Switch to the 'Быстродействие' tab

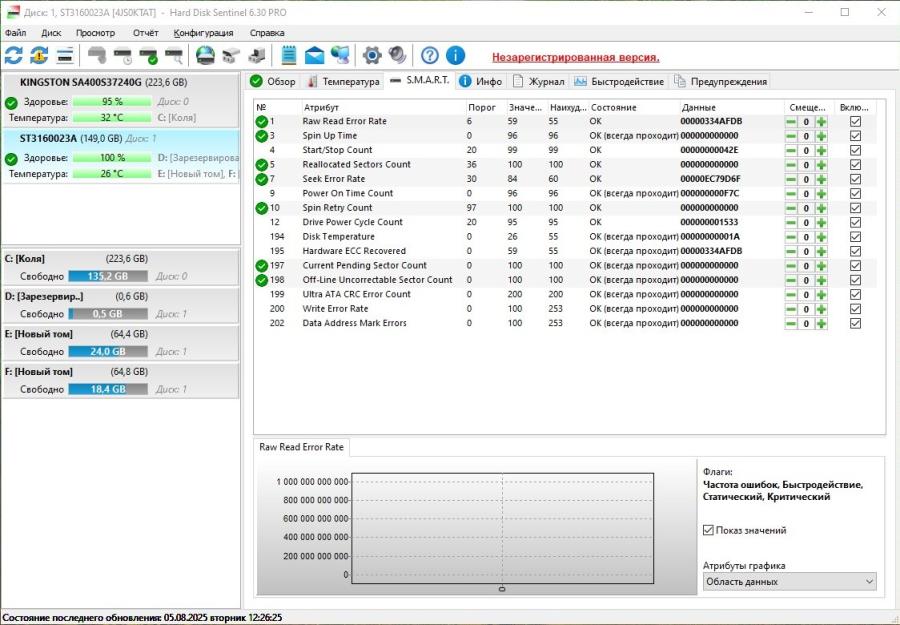[619, 81]
